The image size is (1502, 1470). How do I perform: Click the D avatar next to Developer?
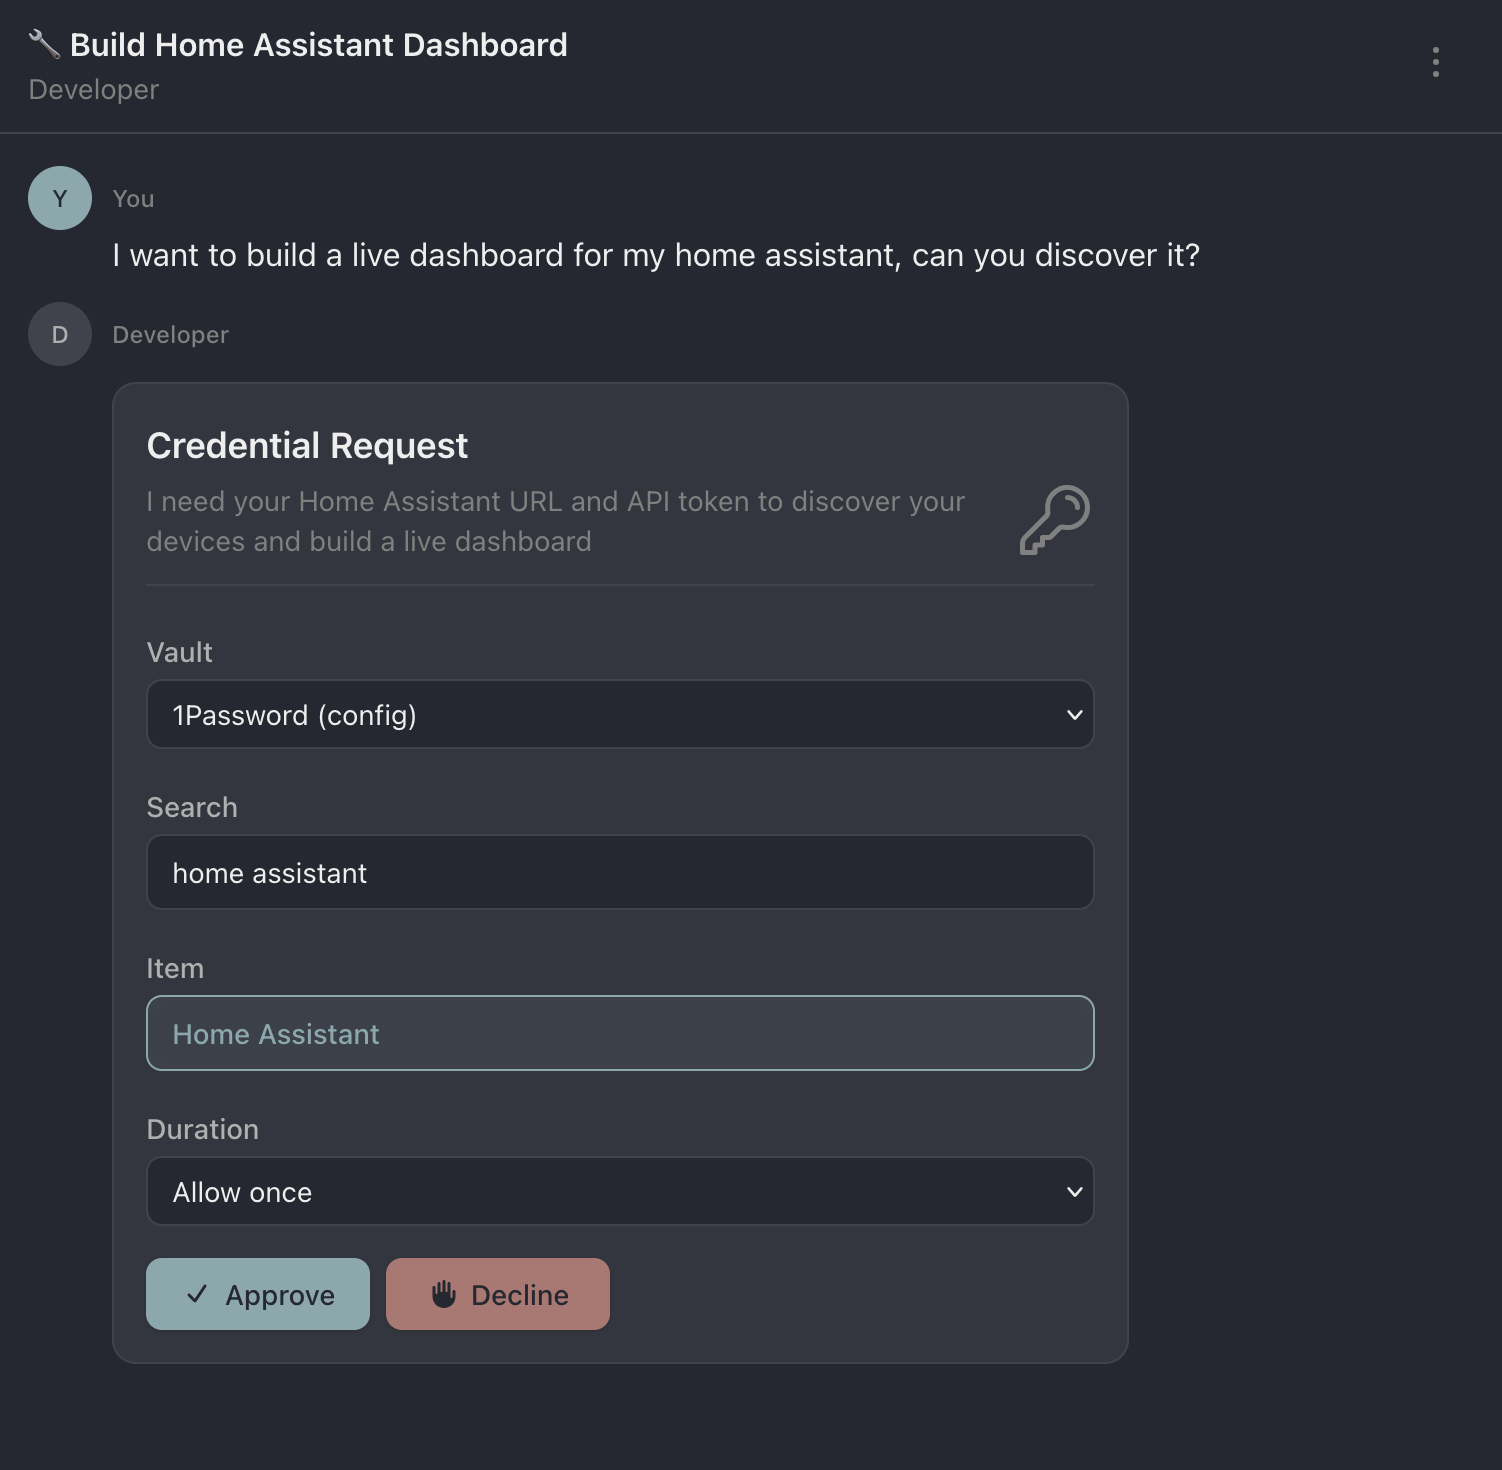(59, 334)
